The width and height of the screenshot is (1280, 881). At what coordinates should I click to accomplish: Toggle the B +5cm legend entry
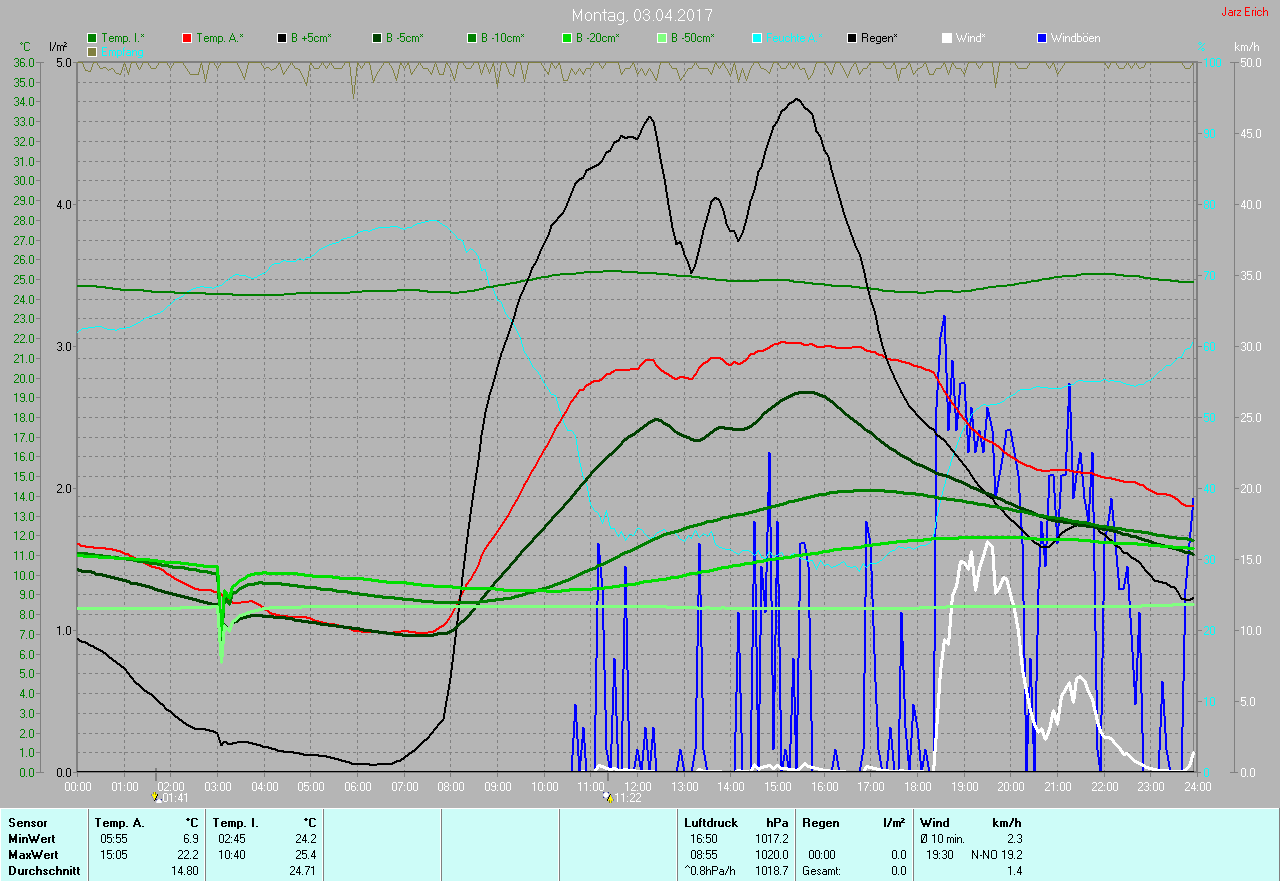tap(311, 38)
